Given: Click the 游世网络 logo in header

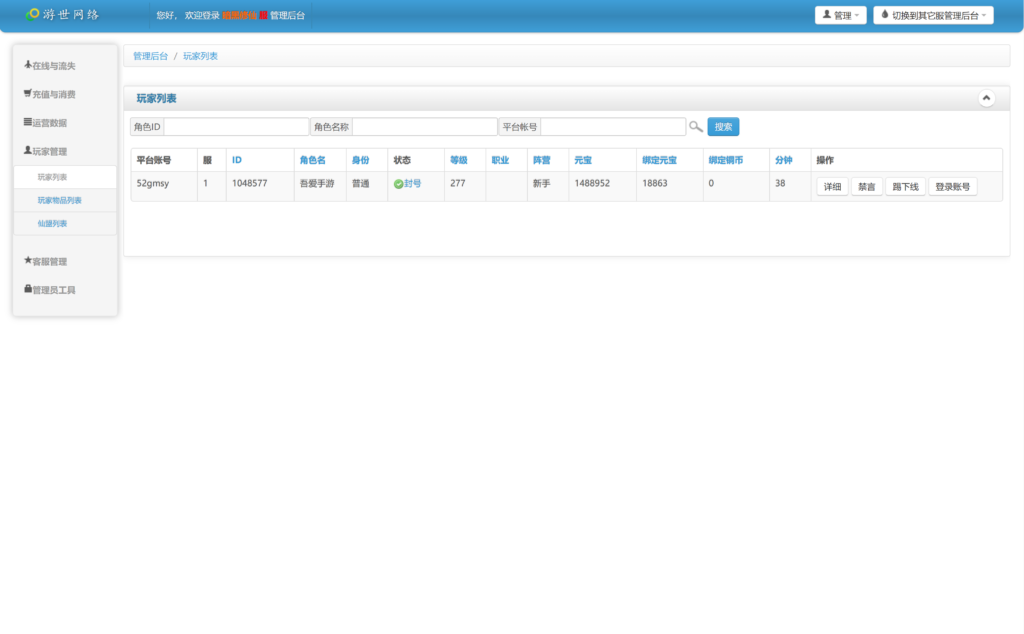Looking at the screenshot, I should [62, 15].
